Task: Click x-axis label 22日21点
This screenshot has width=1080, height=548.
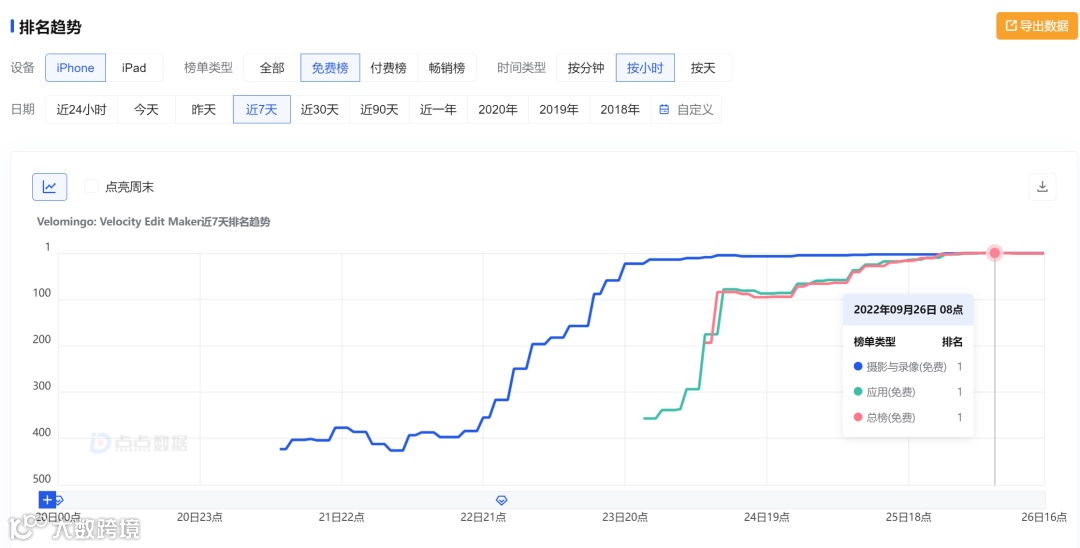Action: click(484, 517)
